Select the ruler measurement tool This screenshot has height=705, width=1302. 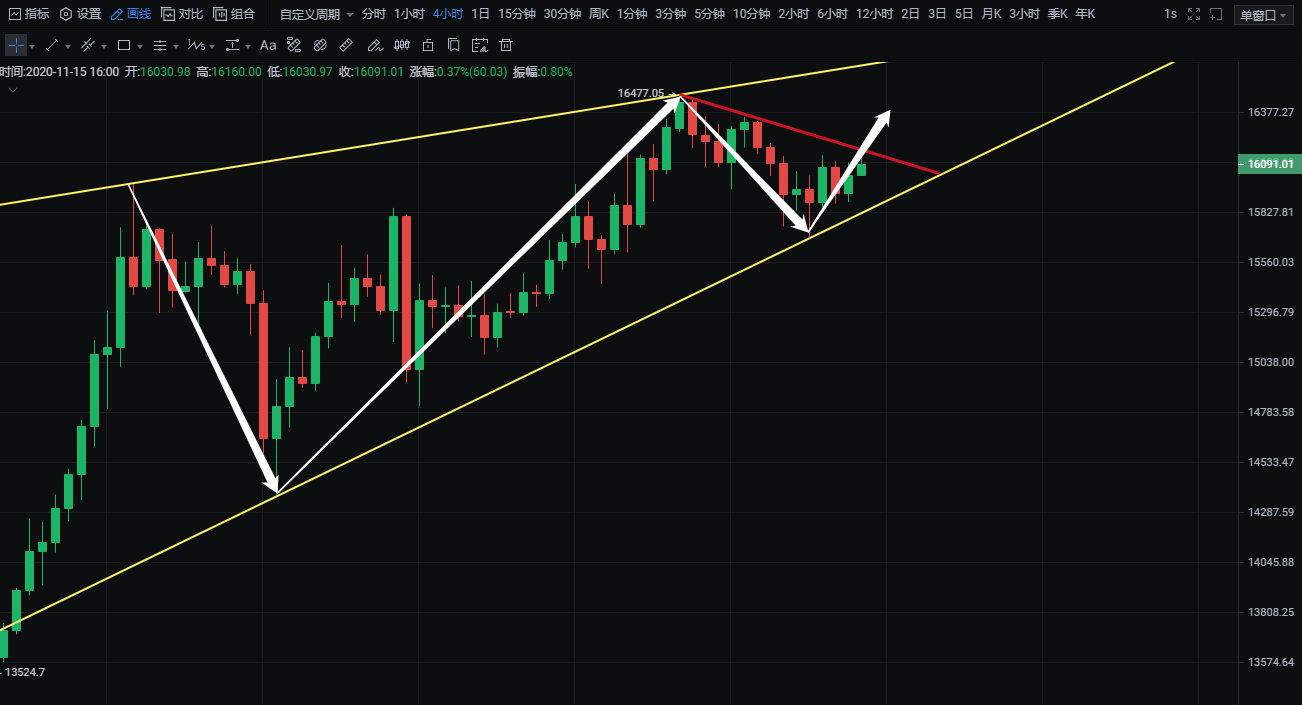[346, 45]
